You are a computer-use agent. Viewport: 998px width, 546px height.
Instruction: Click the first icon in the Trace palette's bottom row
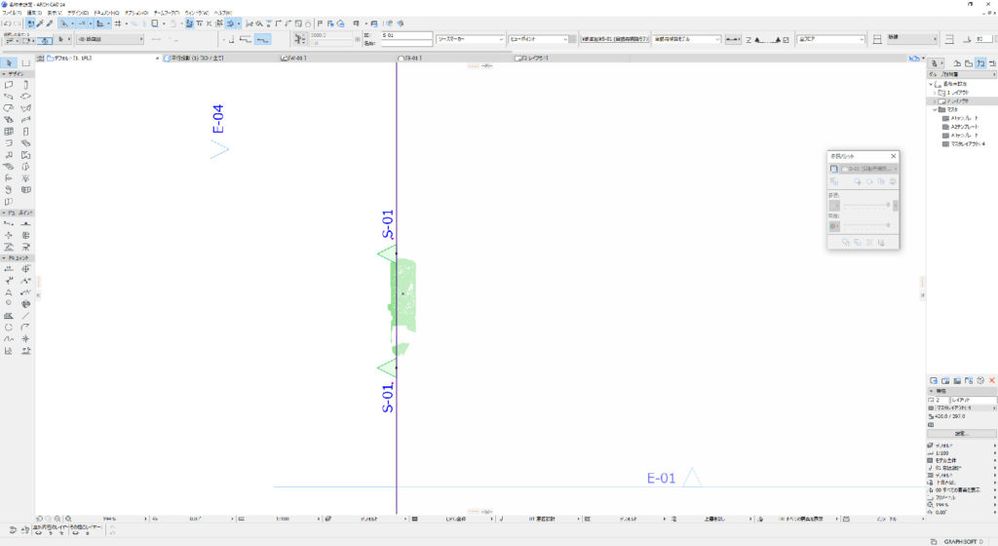pos(846,242)
